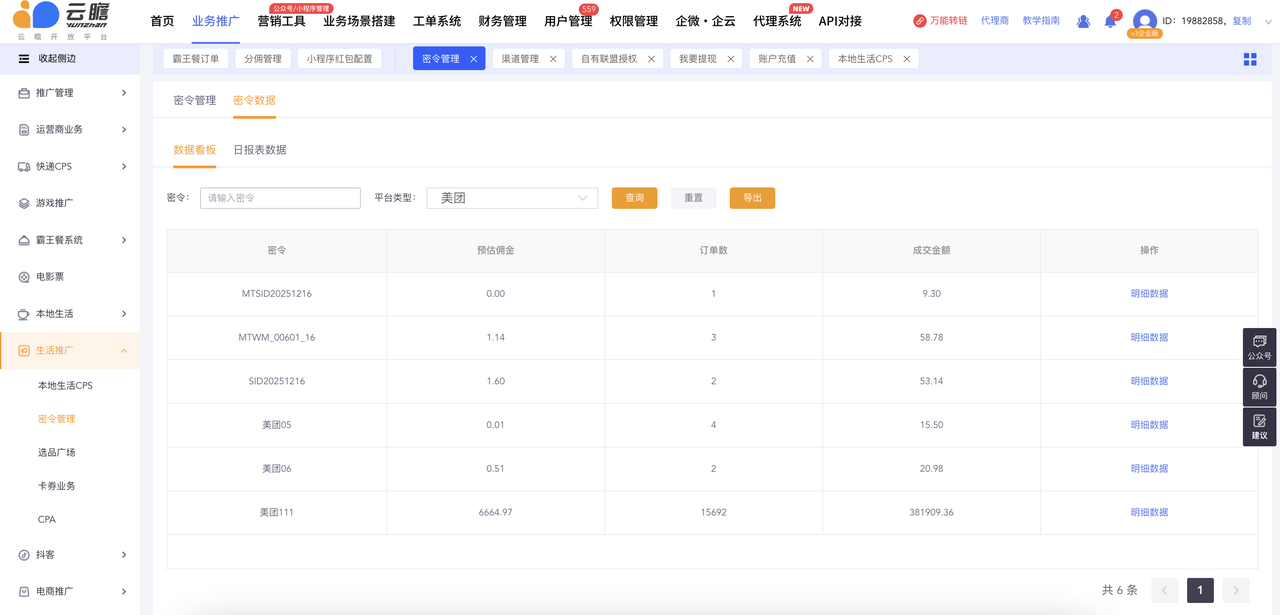Open the grid layout icon at top right
The width and height of the screenshot is (1280, 615).
coord(1250,59)
